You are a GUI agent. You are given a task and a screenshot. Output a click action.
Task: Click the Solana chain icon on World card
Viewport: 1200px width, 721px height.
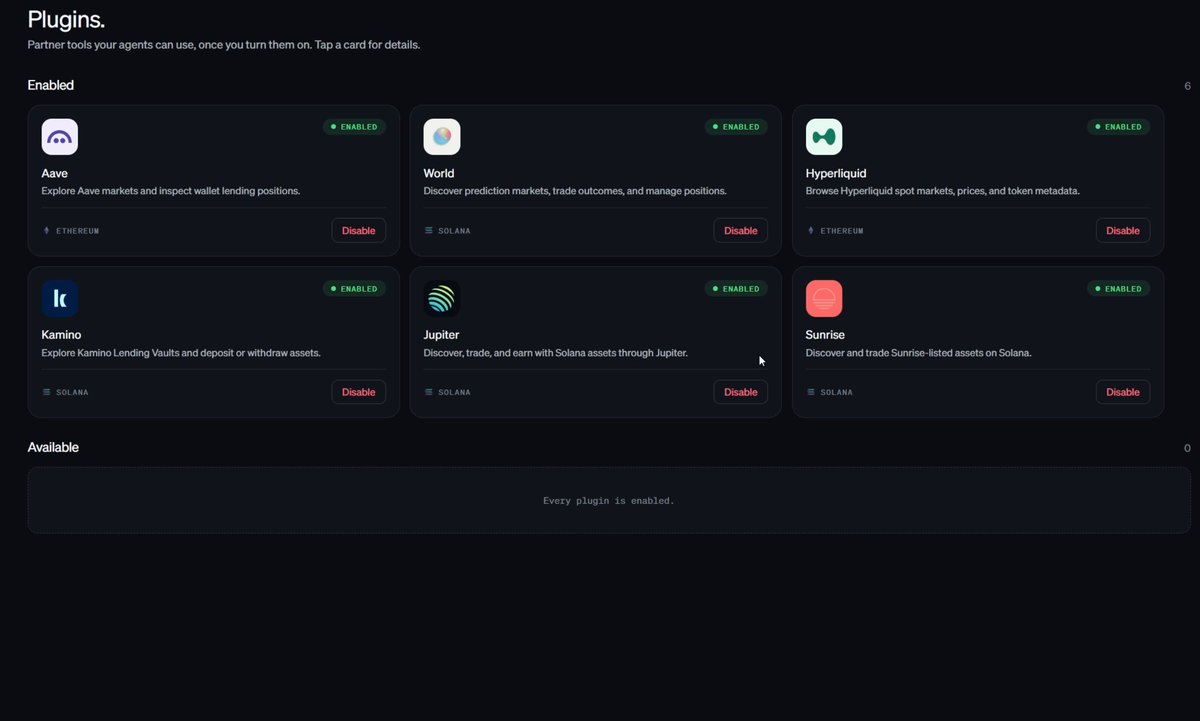click(429, 231)
